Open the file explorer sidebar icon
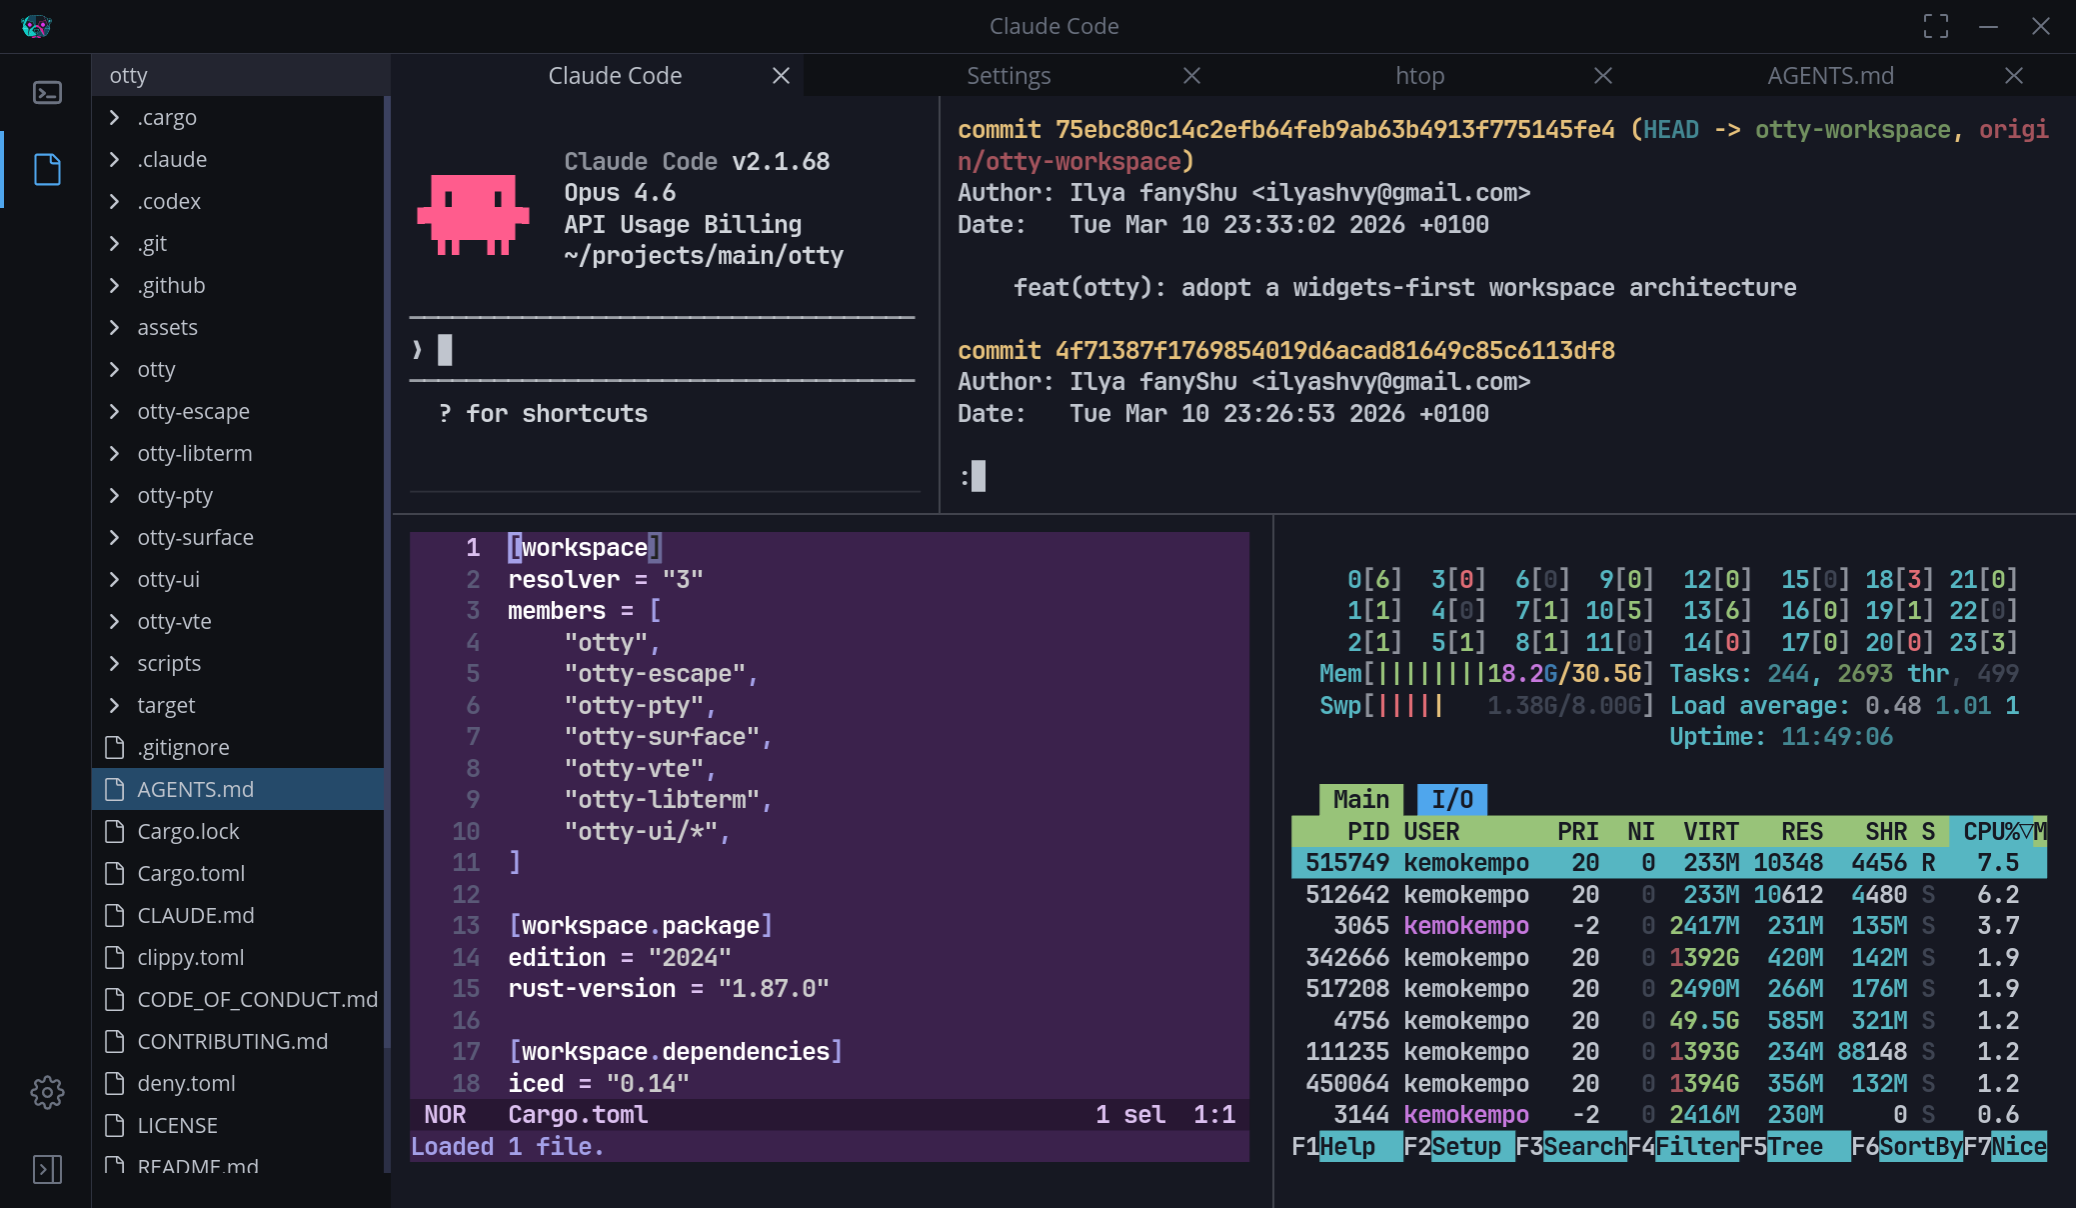 point(47,169)
